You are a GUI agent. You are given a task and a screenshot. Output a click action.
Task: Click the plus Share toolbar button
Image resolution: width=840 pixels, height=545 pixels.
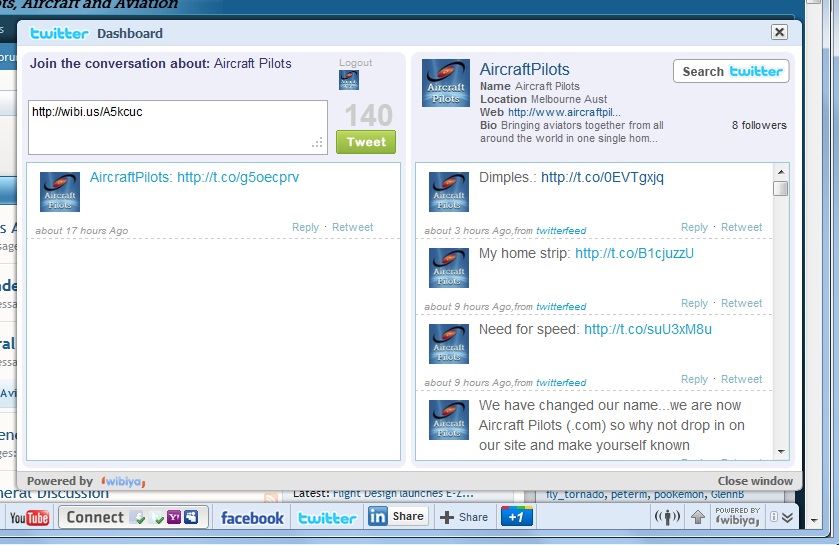[x=463, y=517]
